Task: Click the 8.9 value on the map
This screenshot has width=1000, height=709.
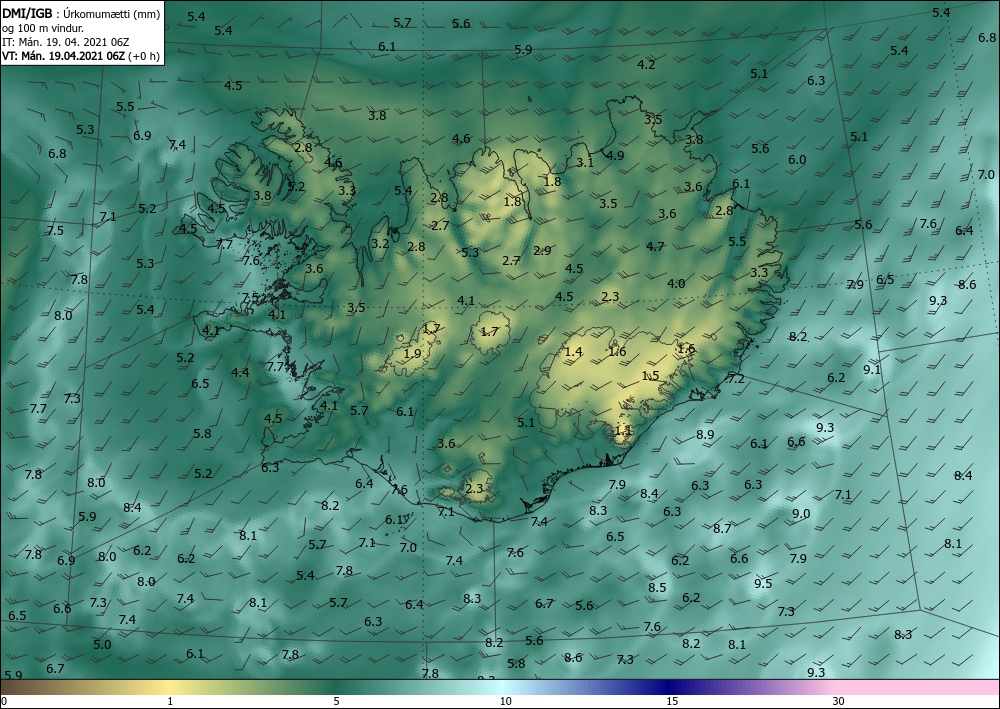Action: pos(705,435)
